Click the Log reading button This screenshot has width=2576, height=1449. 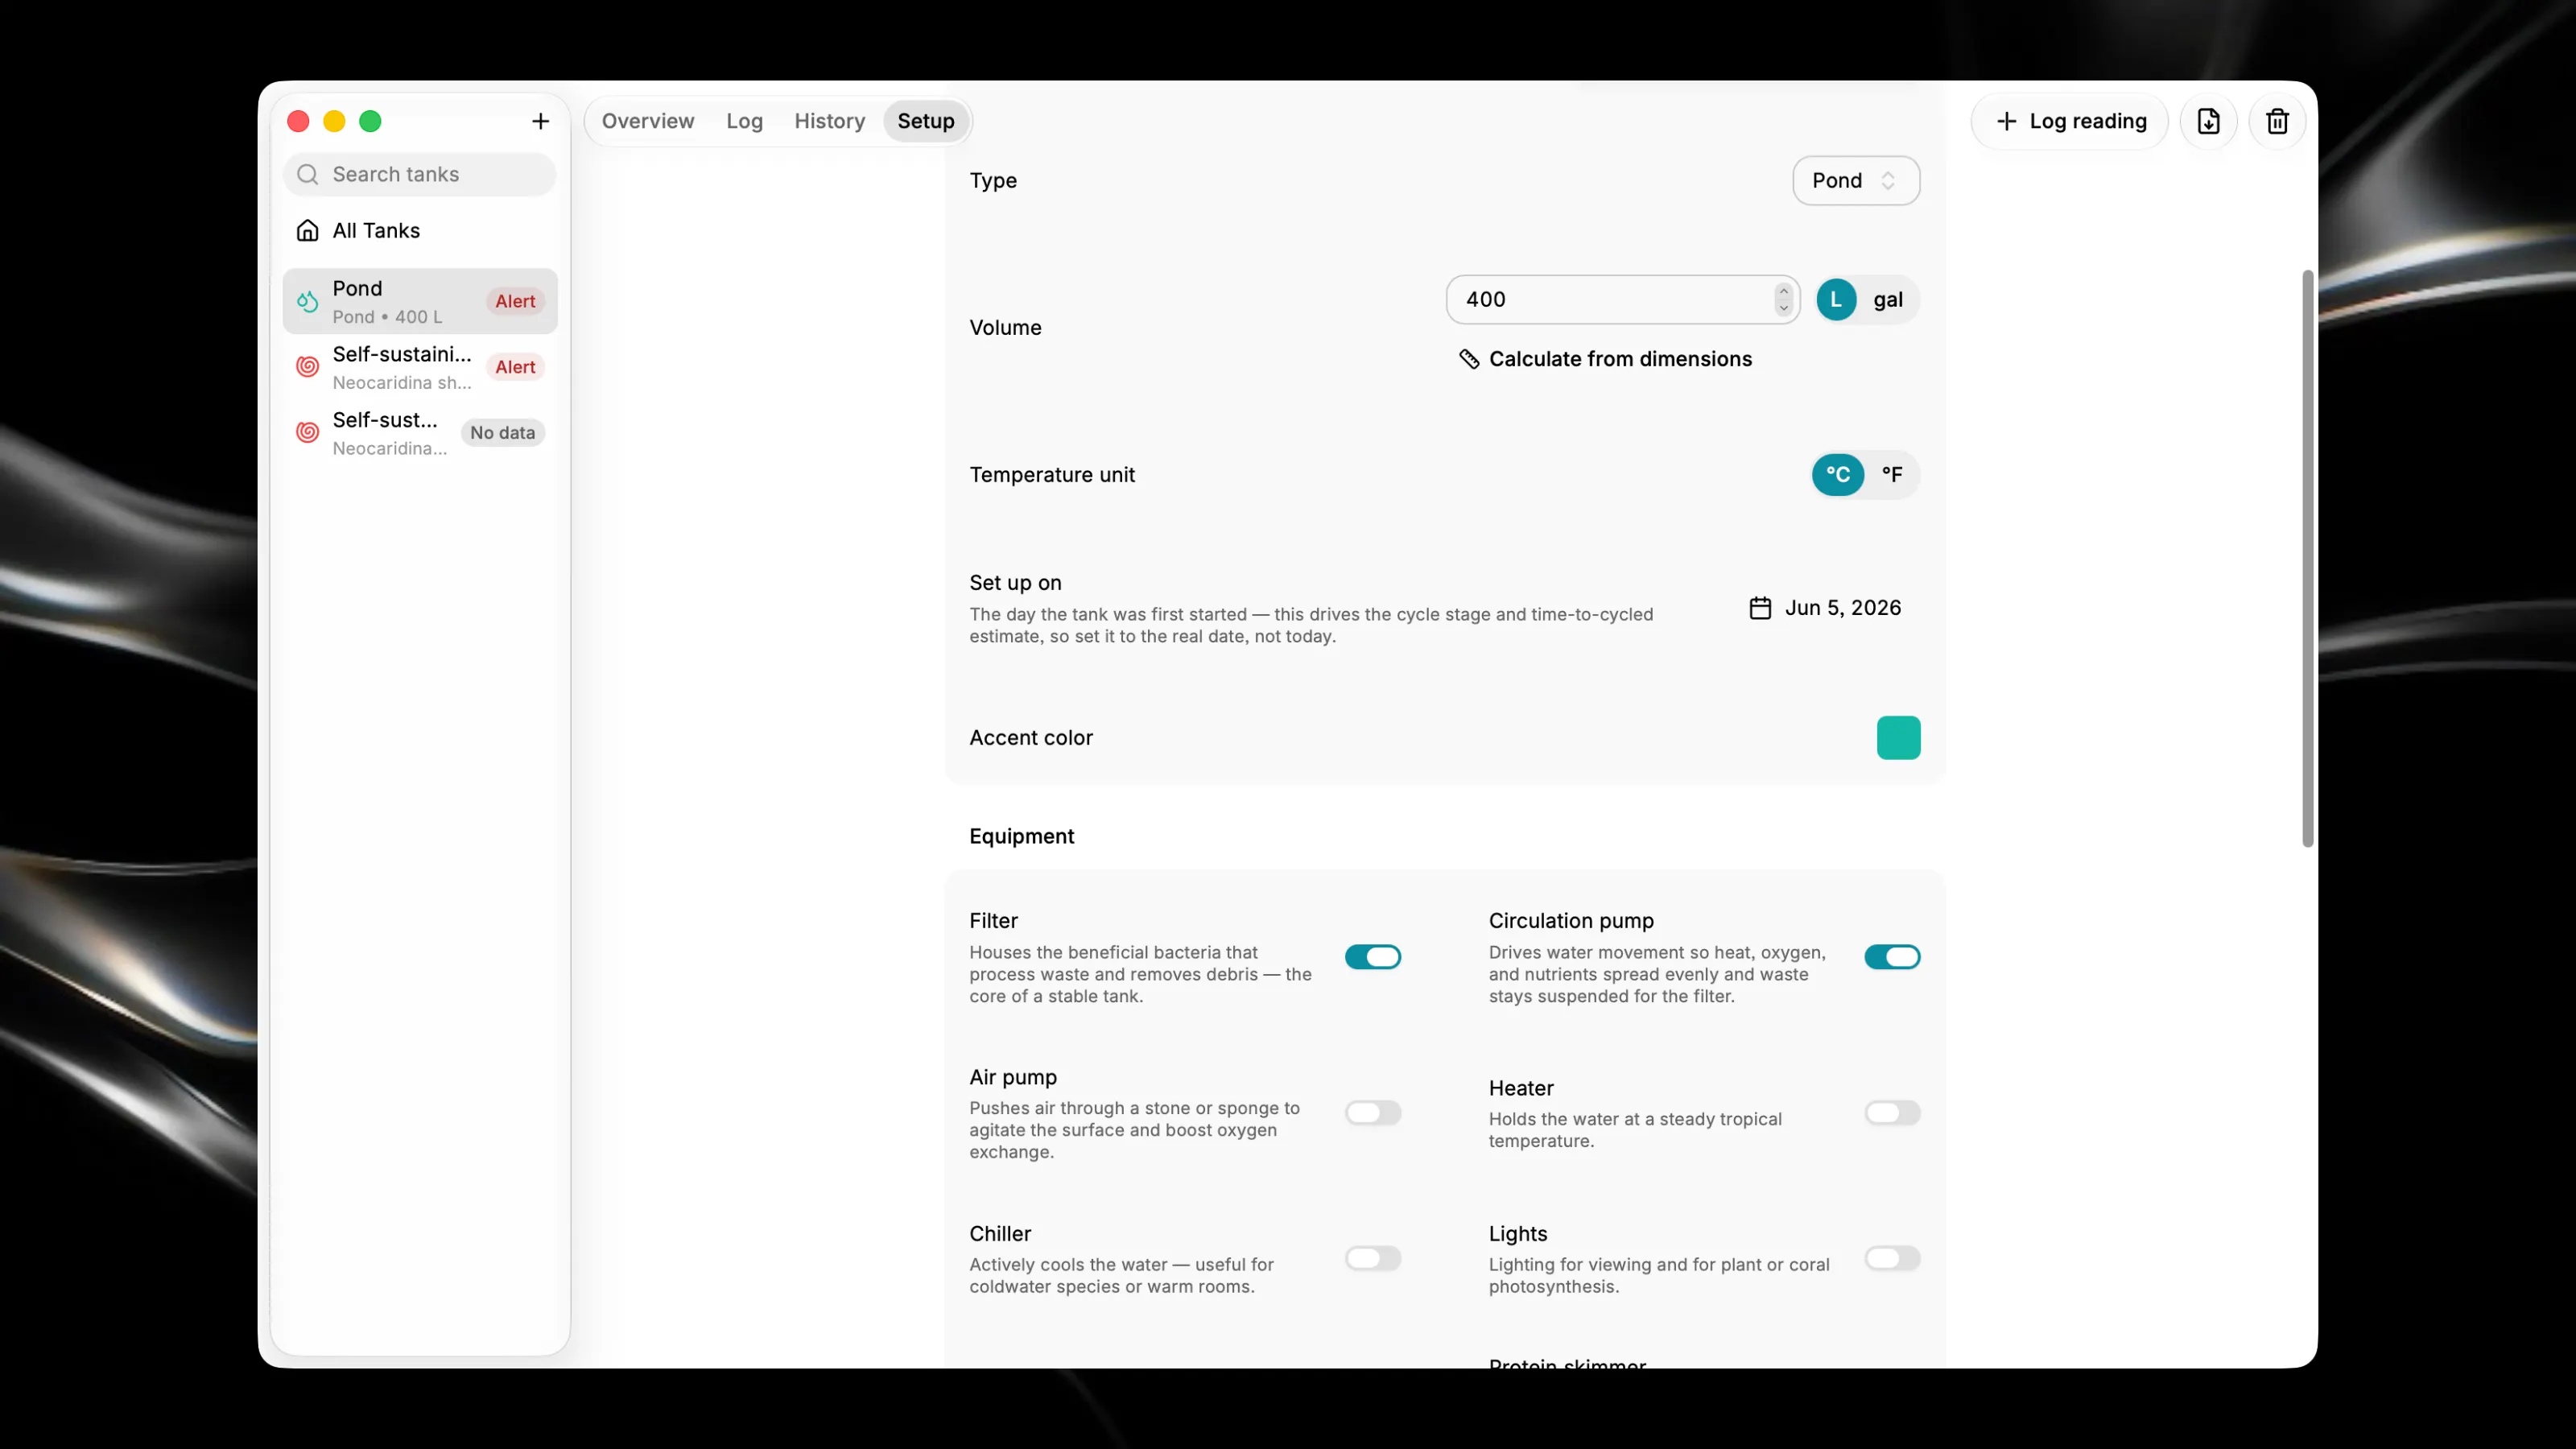coord(2069,121)
